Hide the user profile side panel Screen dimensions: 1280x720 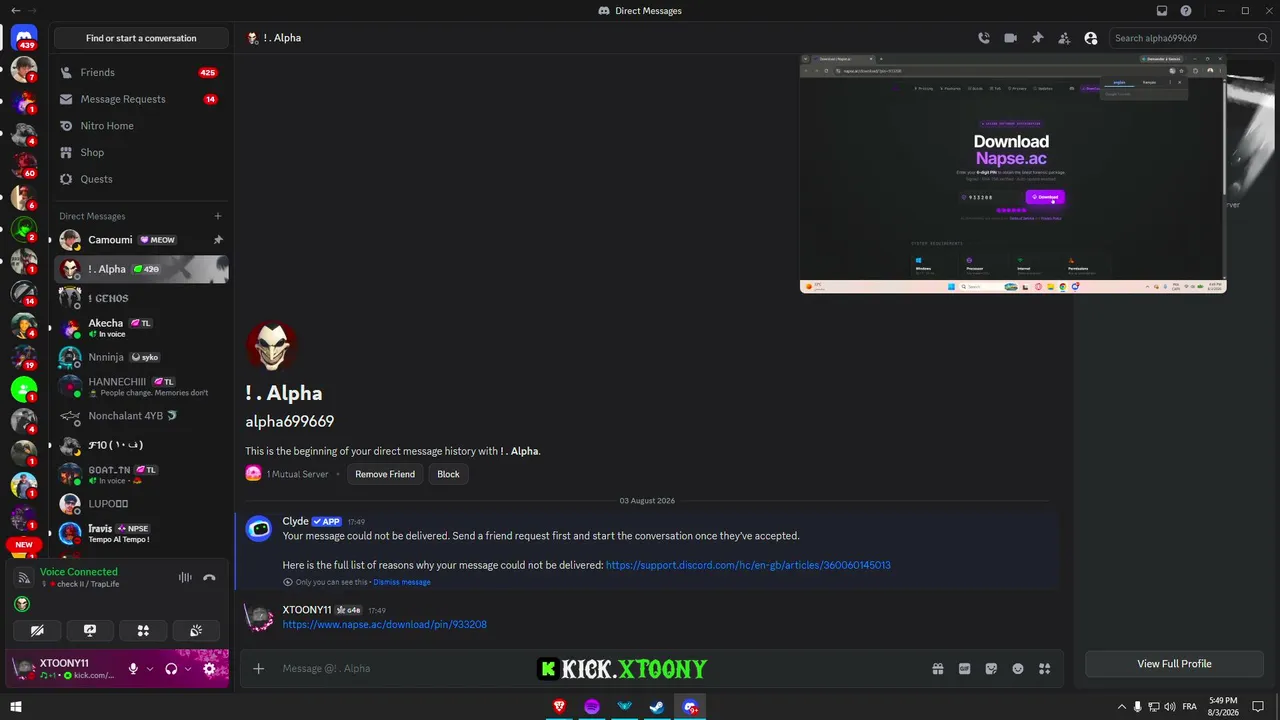(x=1091, y=38)
